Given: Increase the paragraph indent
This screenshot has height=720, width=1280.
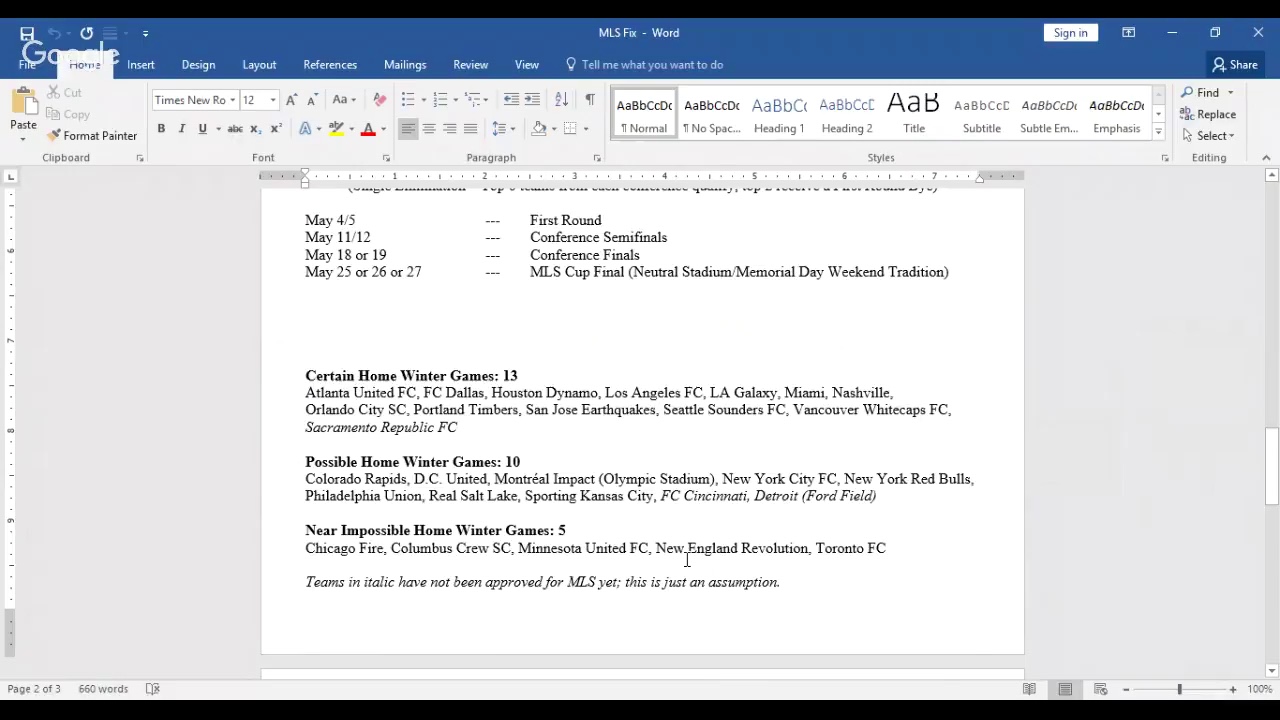Looking at the screenshot, I should (x=532, y=100).
